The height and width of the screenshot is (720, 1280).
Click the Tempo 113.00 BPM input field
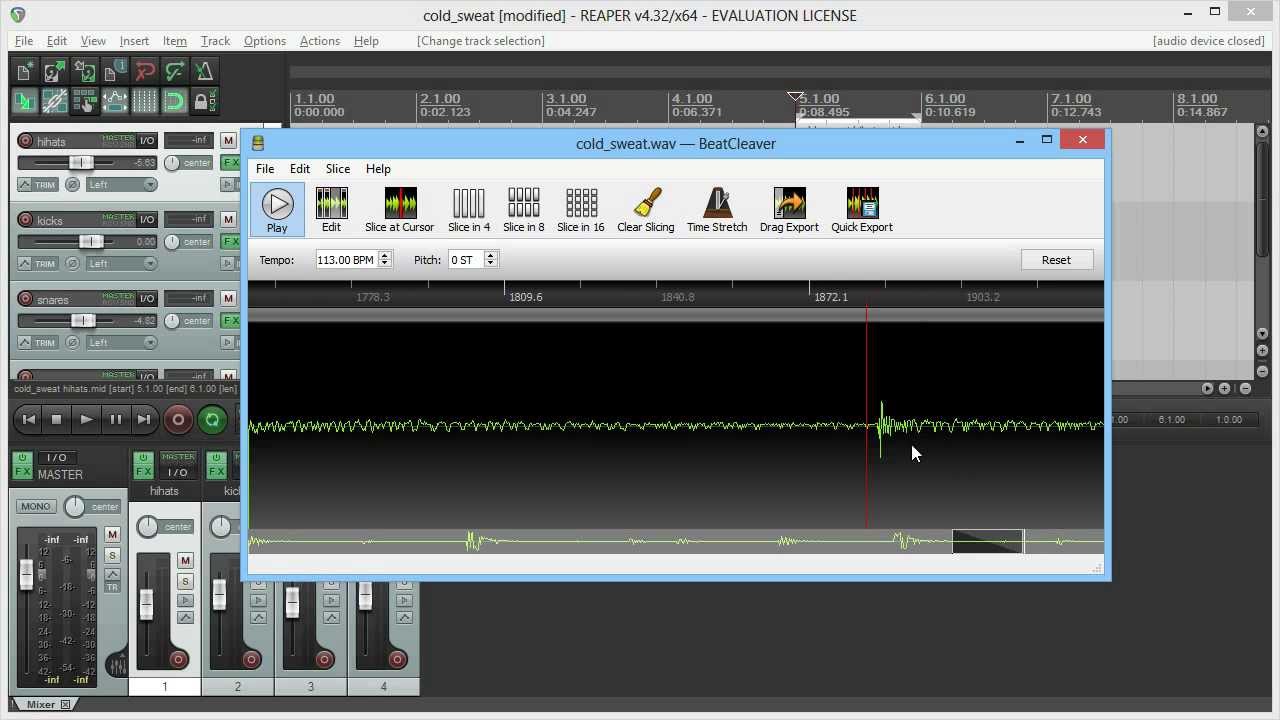(x=347, y=260)
